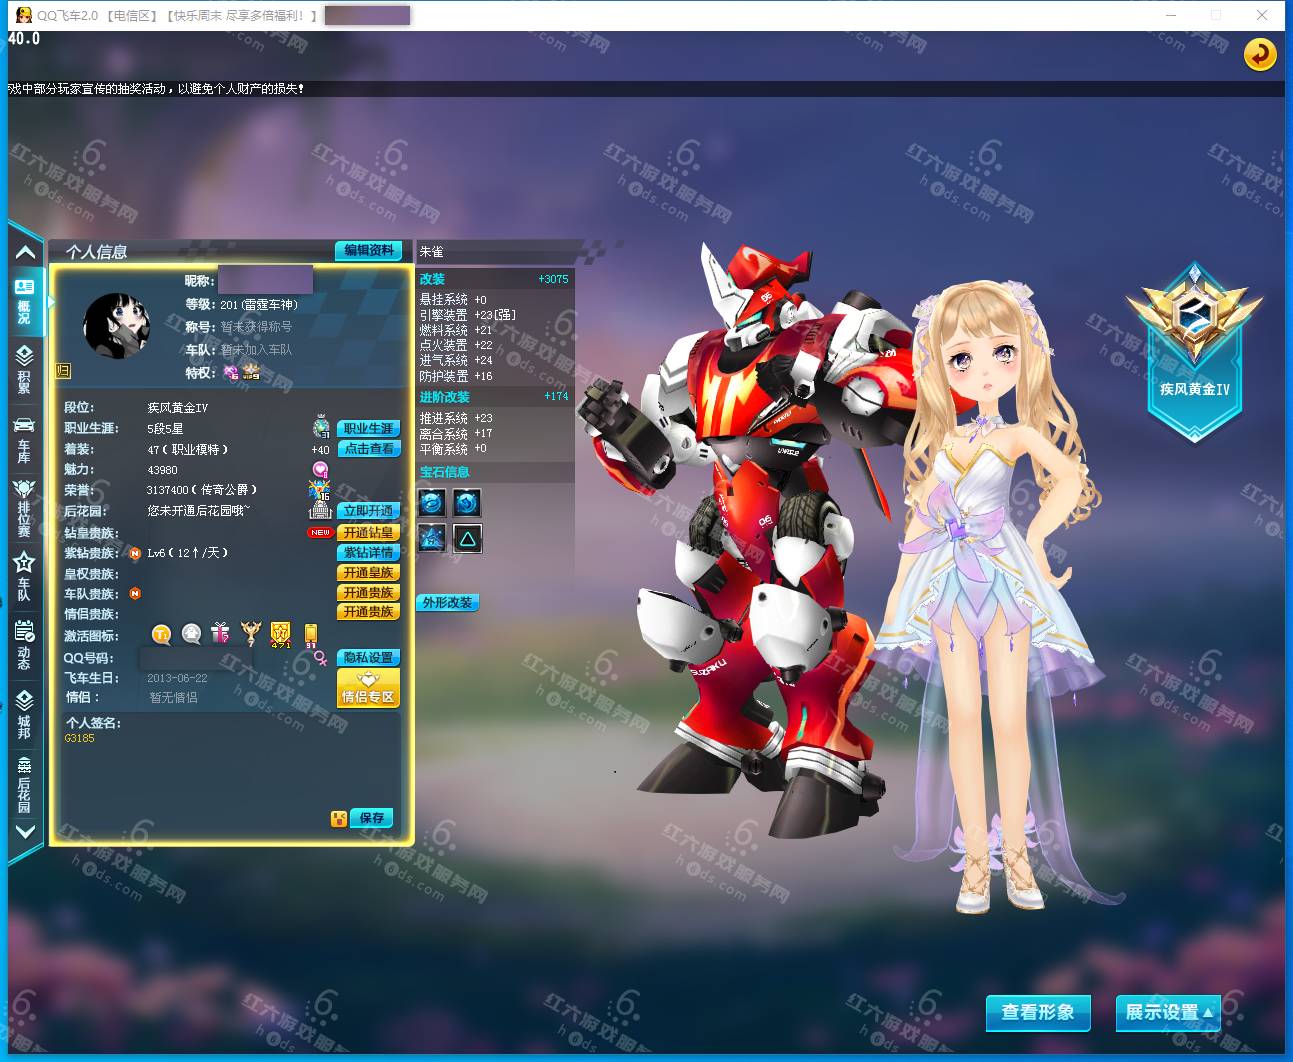Click the gift box activation icon
Screen dimensions: 1293x1062
tap(220, 634)
